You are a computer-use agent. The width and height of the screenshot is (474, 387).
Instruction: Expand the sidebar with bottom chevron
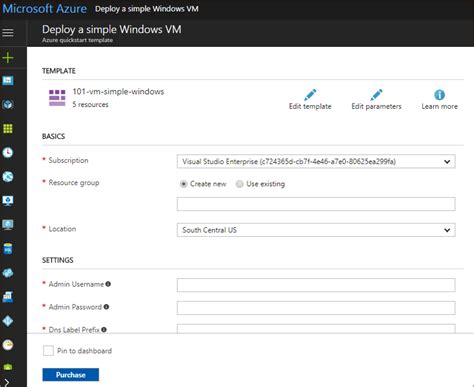[7, 382]
